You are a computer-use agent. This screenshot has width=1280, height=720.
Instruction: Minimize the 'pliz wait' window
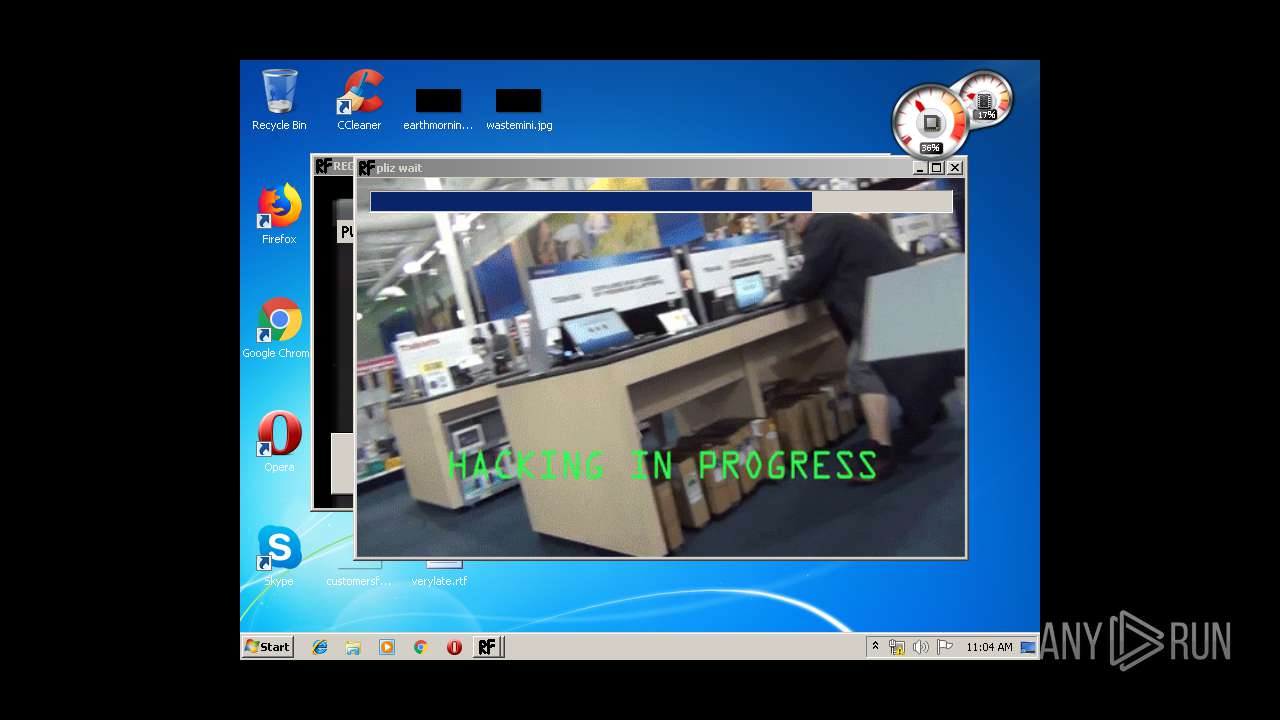click(x=920, y=168)
